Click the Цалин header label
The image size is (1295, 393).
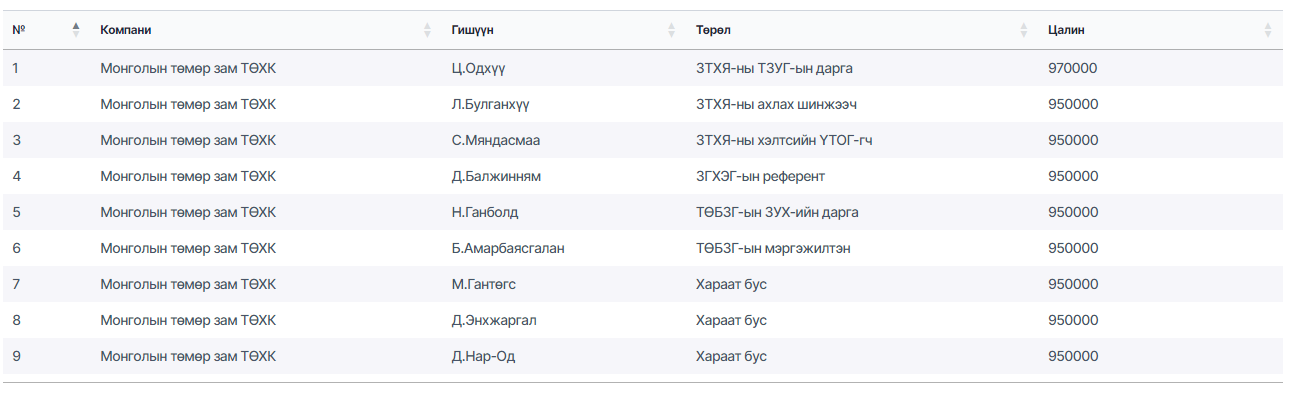(1066, 30)
